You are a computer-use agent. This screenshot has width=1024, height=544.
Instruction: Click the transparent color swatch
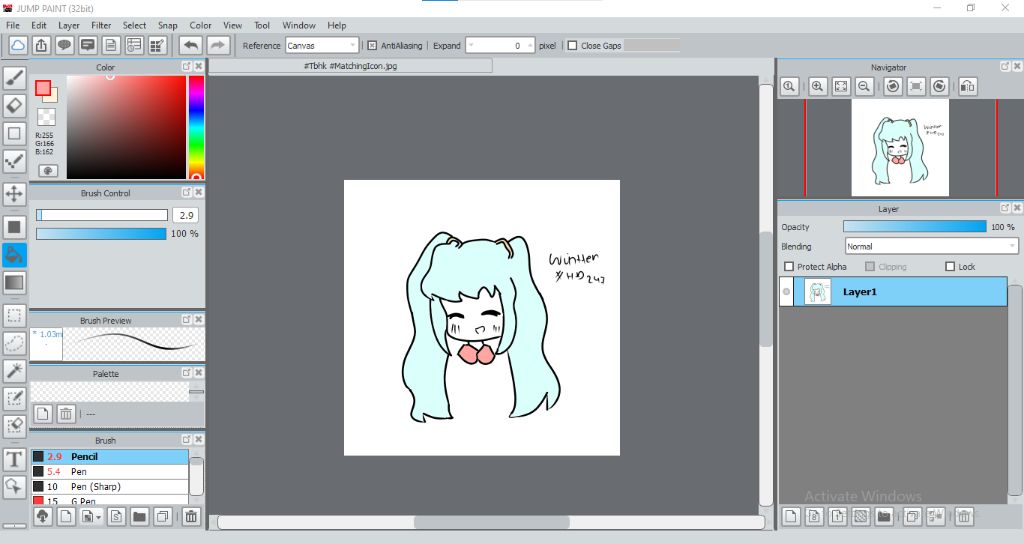click(46, 118)
